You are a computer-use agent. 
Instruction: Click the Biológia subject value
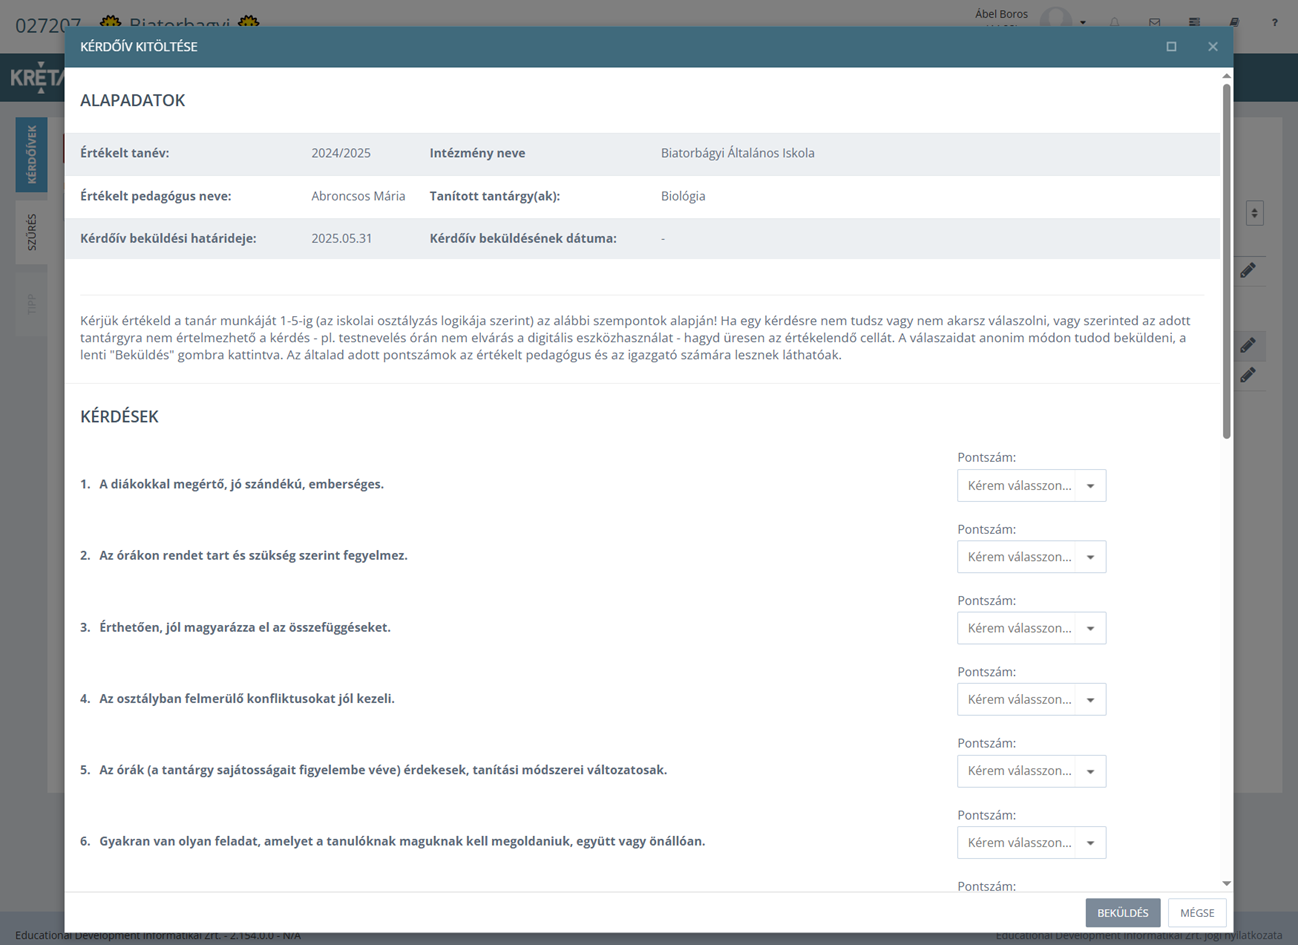point(683,196)
